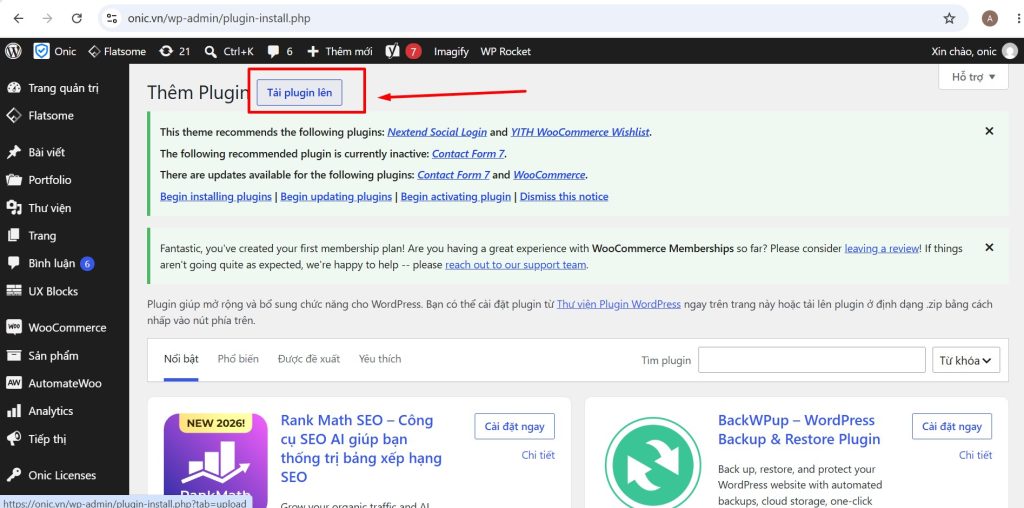This screenshot has width=1024, height=508.
Task: Open Nextend Social Login link
Action: click(x=437, y=132)
